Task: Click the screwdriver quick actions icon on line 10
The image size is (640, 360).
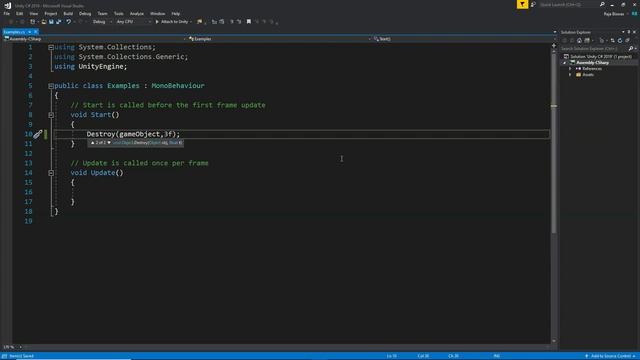Action: click(x=38, y=134)
